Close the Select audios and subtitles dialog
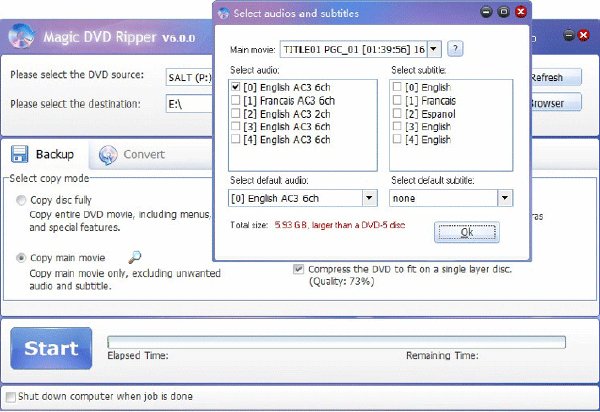 pos(521,12)
